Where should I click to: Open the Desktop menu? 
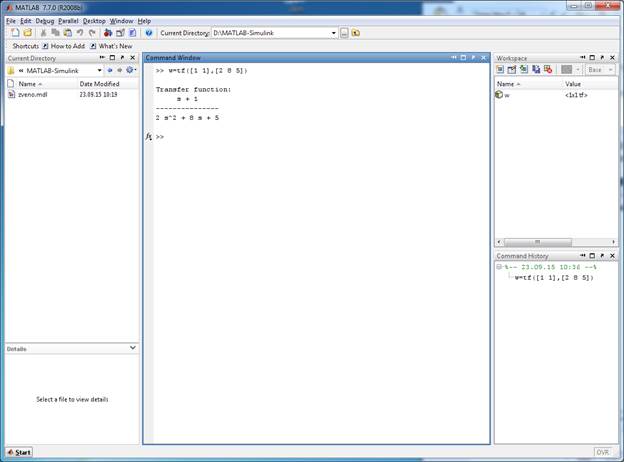click(x=94, y=21)
